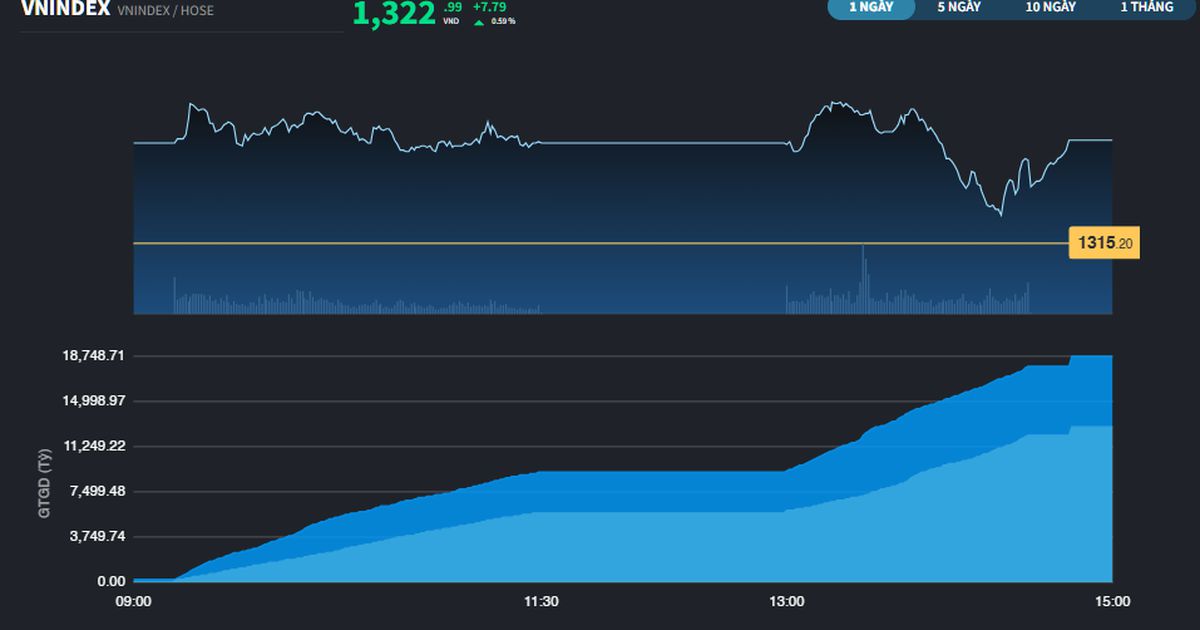Screen dimensions: 1200x630
Task: Click the VND currency label
Action: click(451, 21)
